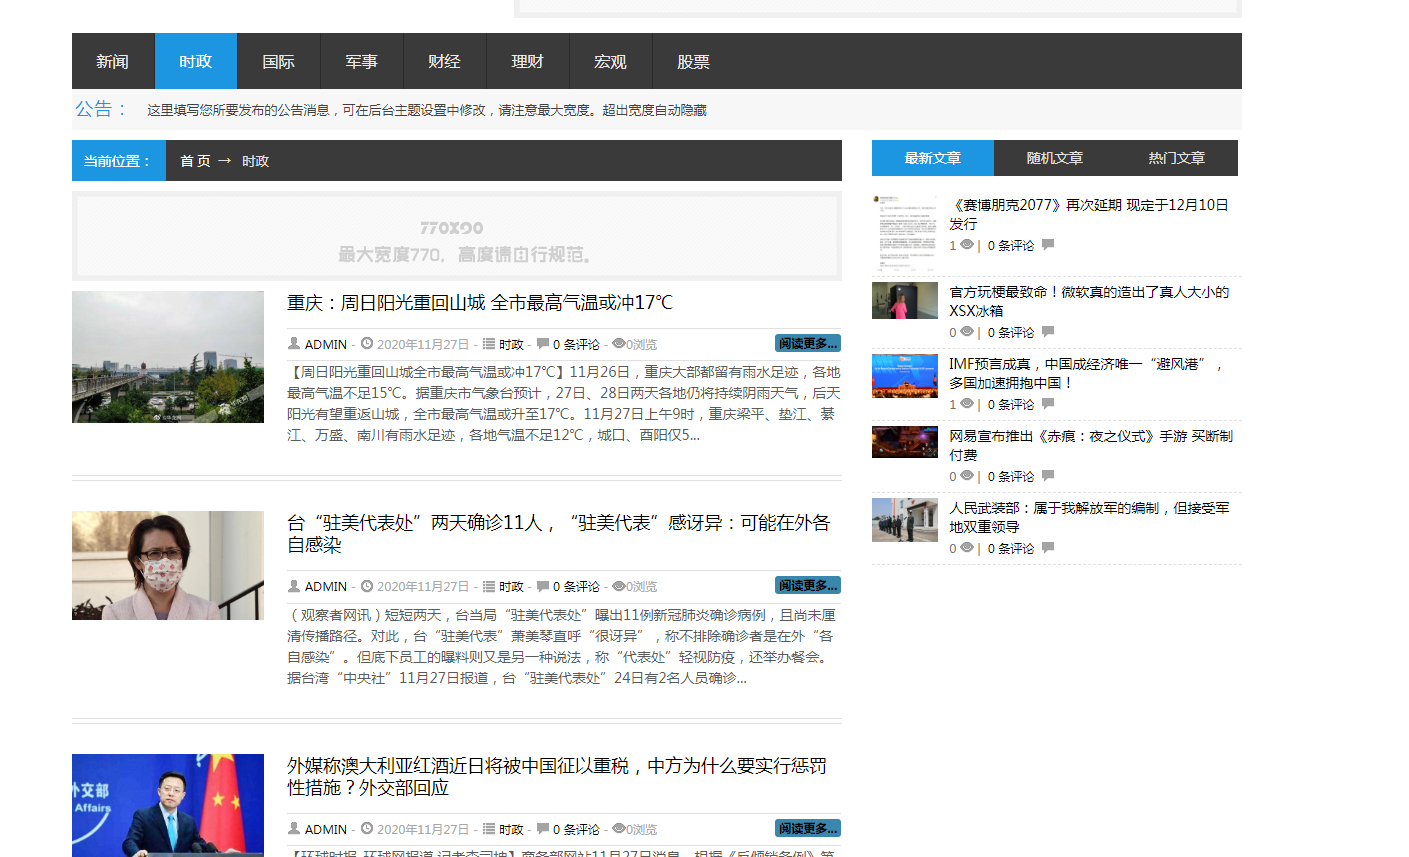
Task: Go to the 军事 section in navigation
Action: coord(361,61)
